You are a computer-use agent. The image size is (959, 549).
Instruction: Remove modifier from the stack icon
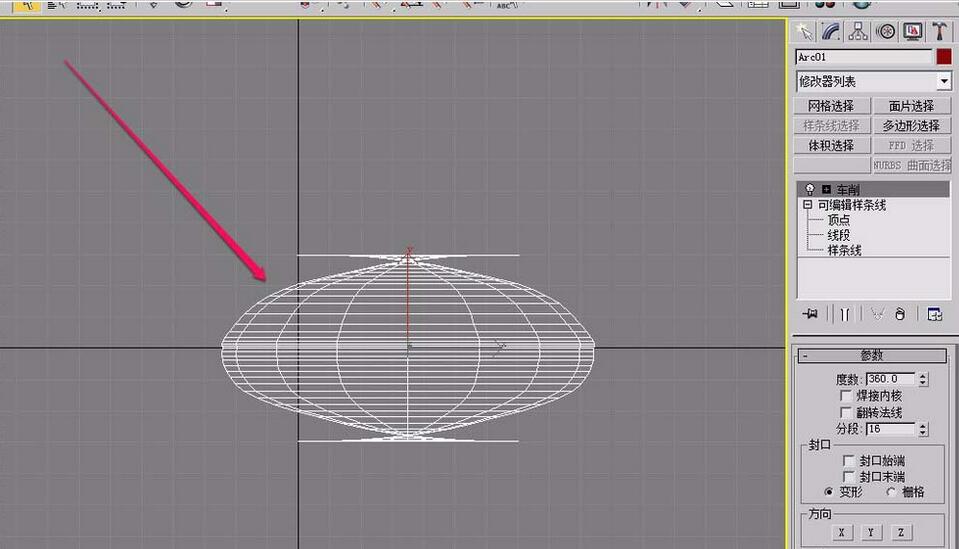click(900, 314)
